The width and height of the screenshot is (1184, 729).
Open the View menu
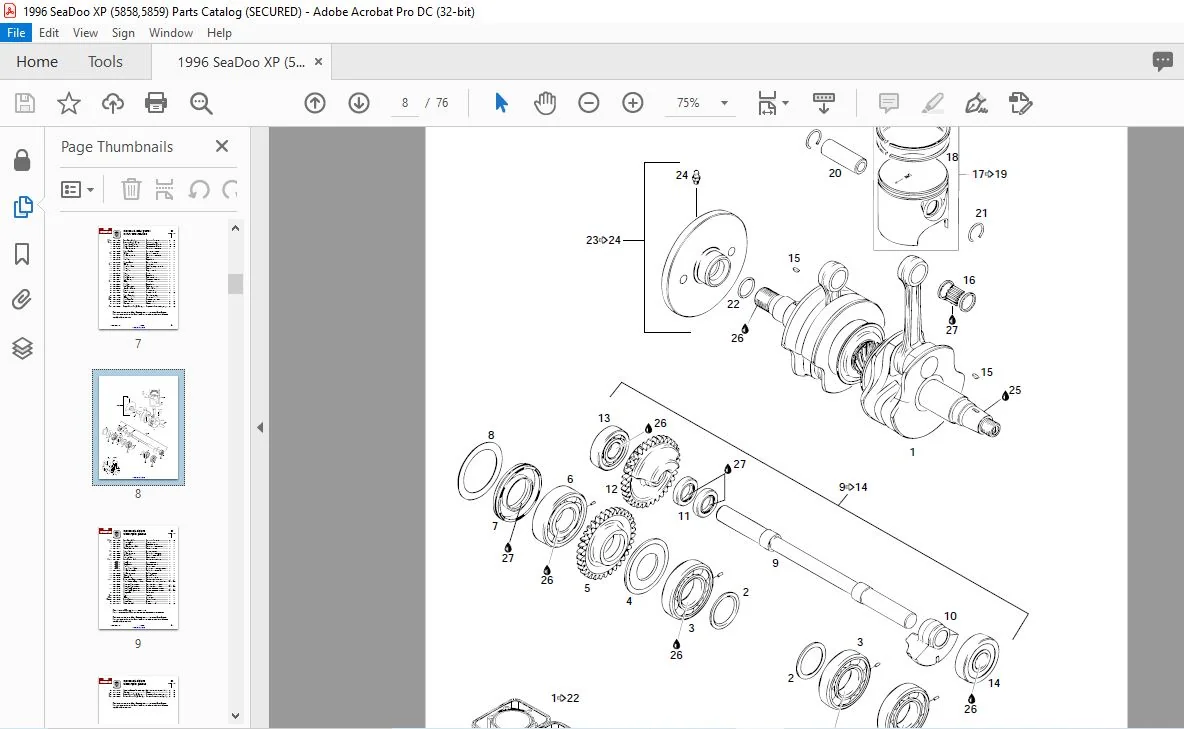click(85, 32)
